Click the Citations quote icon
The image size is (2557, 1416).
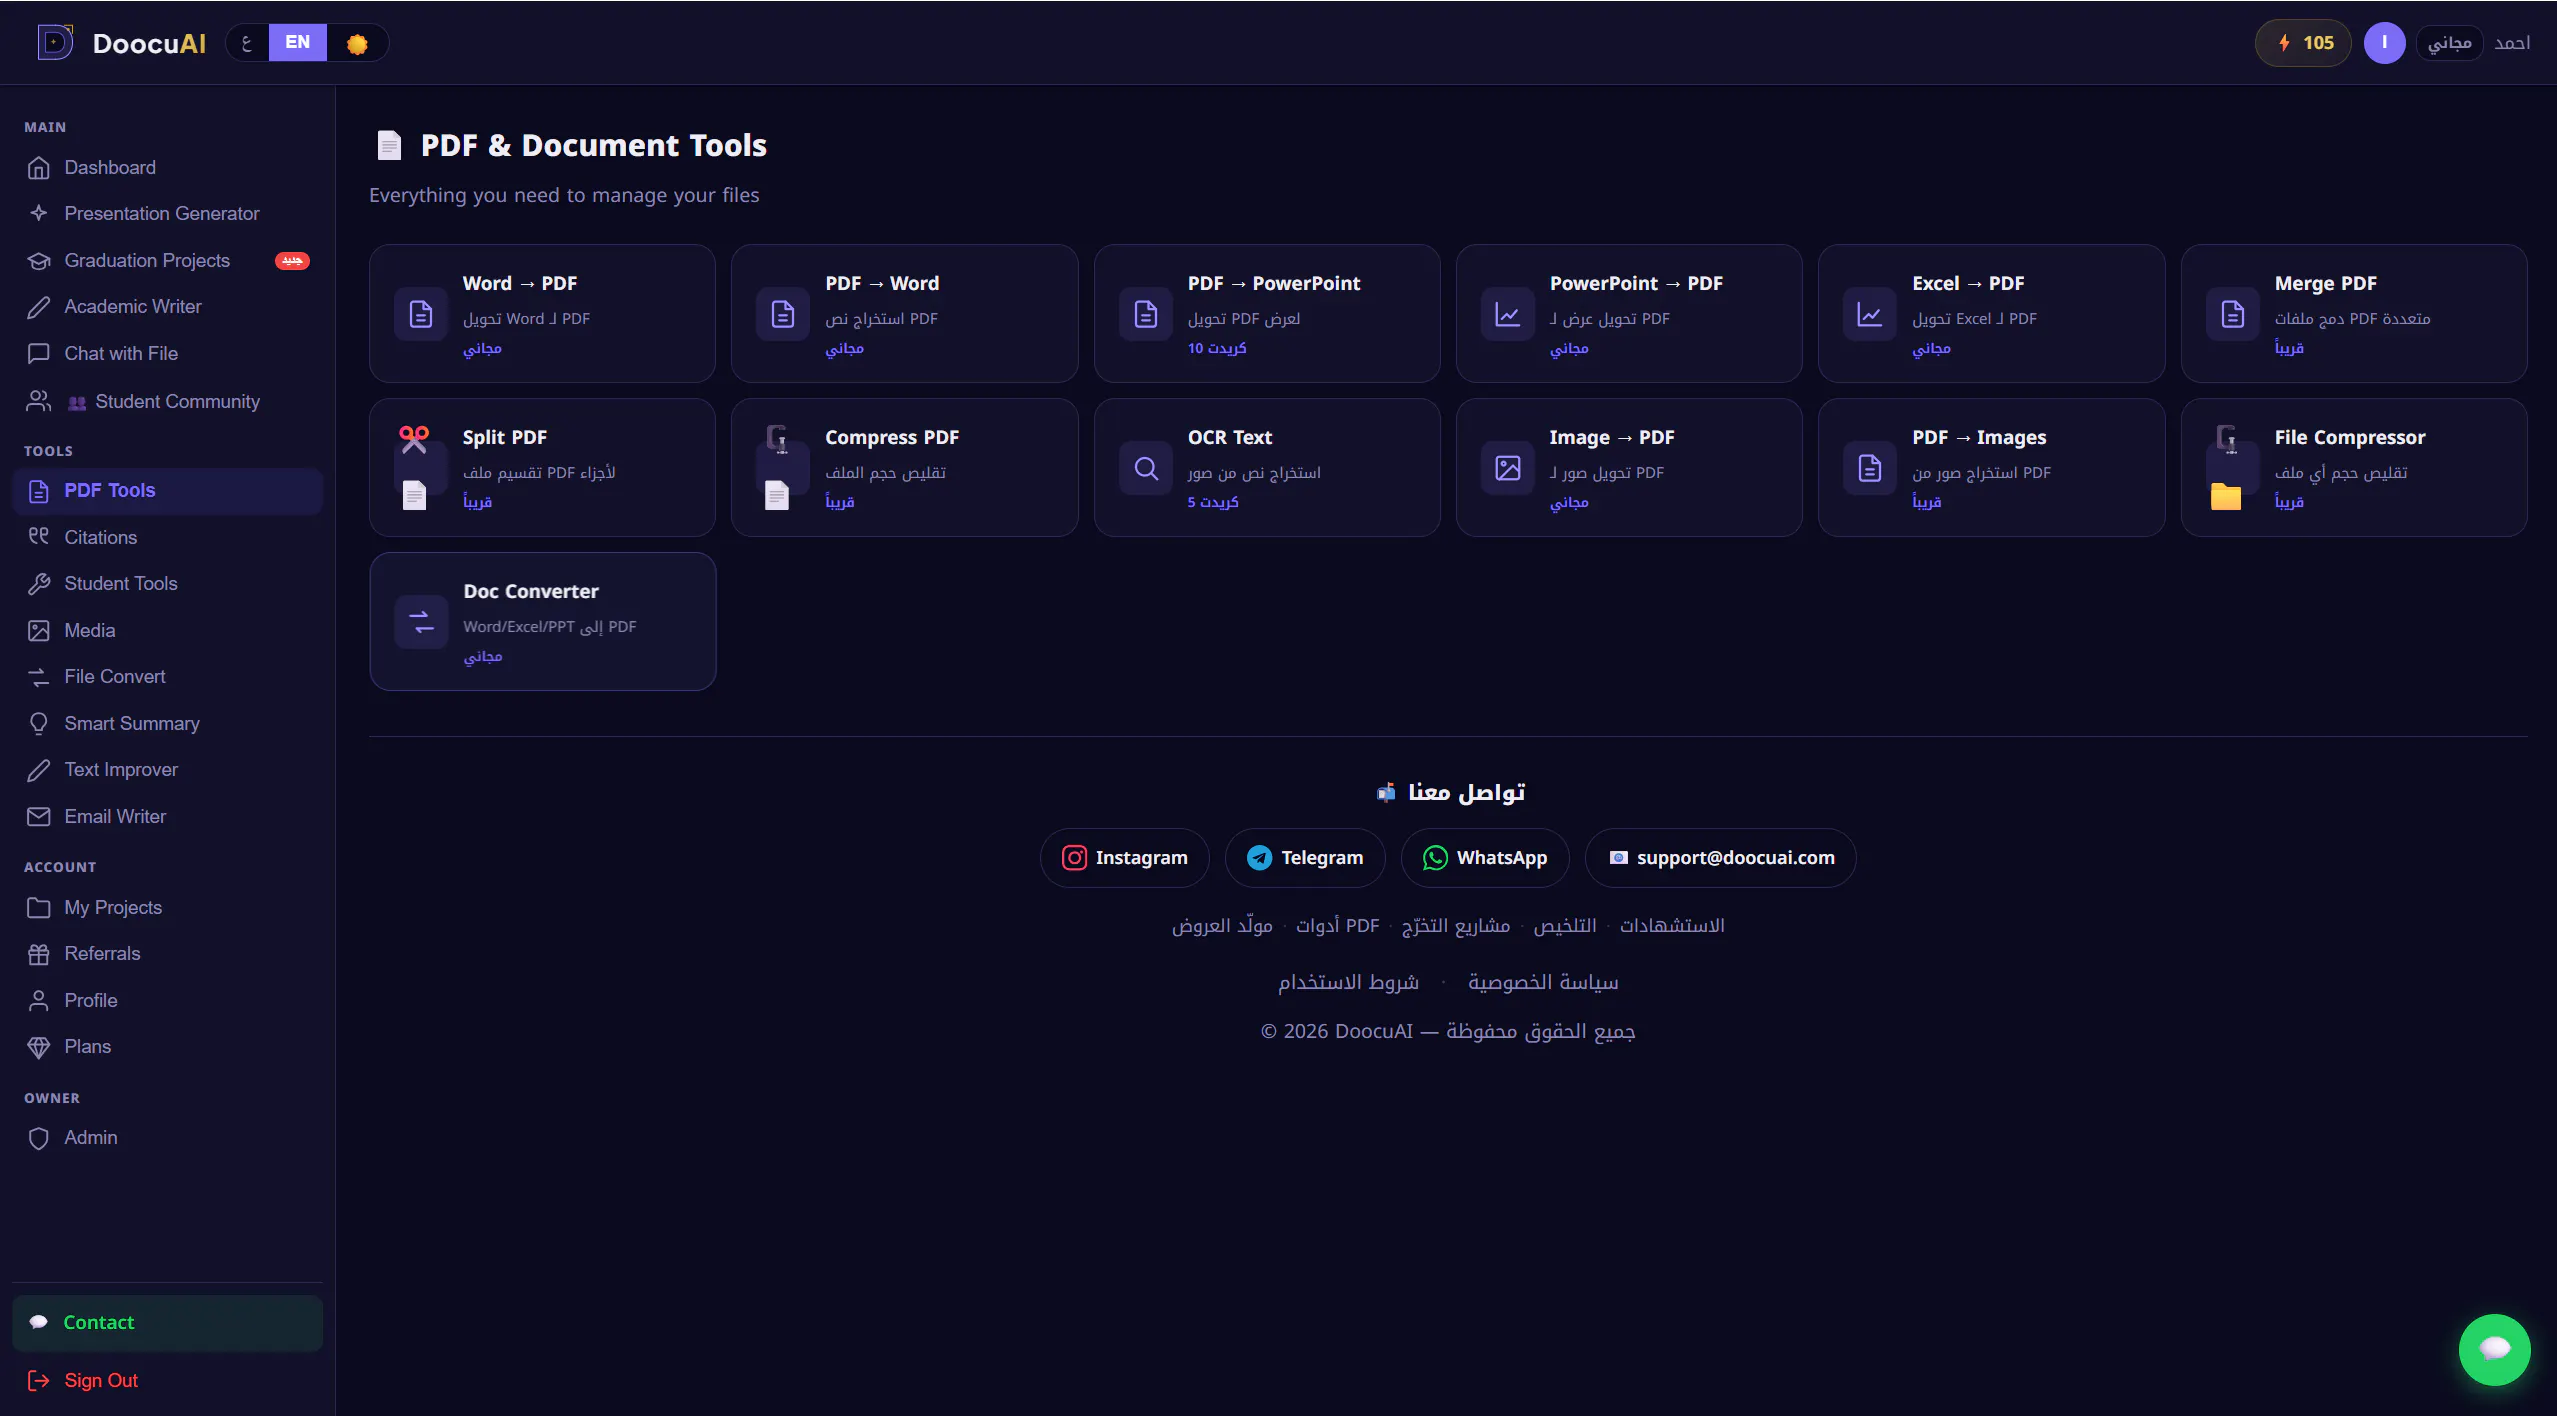pyautogui.click(x=39, y=537)
